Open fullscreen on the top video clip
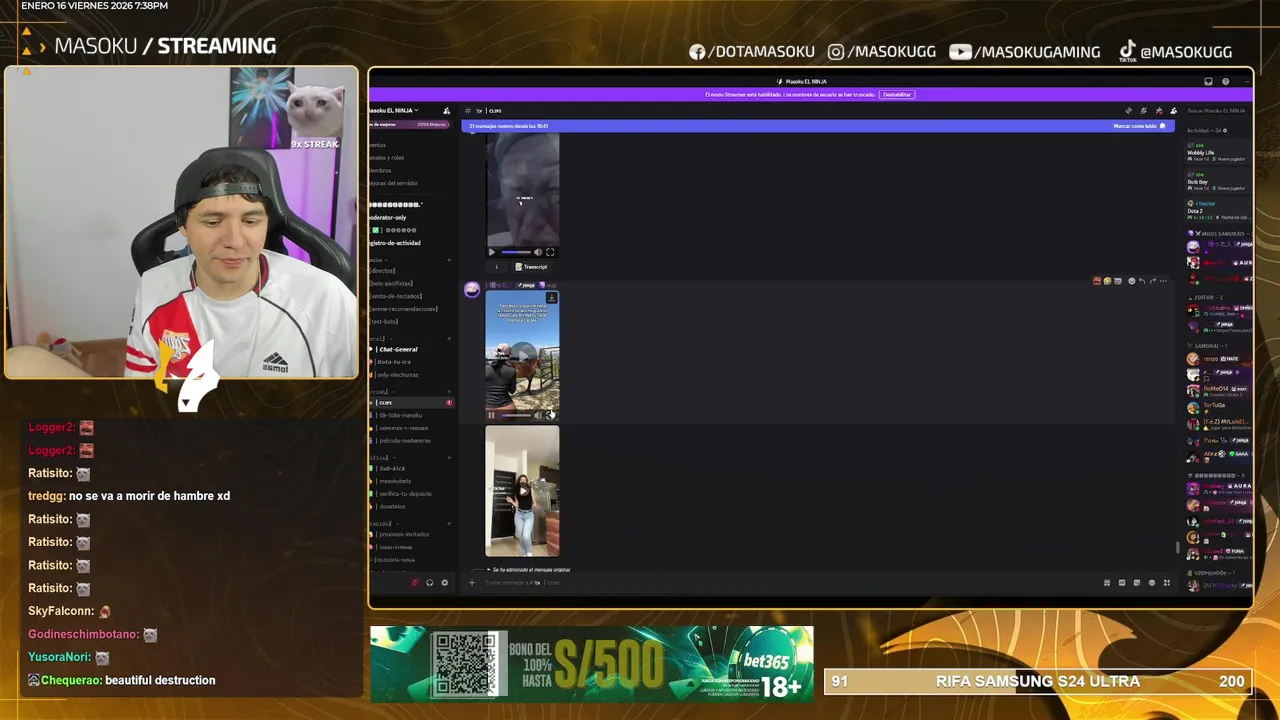The width and height of the screenshot is (1280, 720). point(550,252)
